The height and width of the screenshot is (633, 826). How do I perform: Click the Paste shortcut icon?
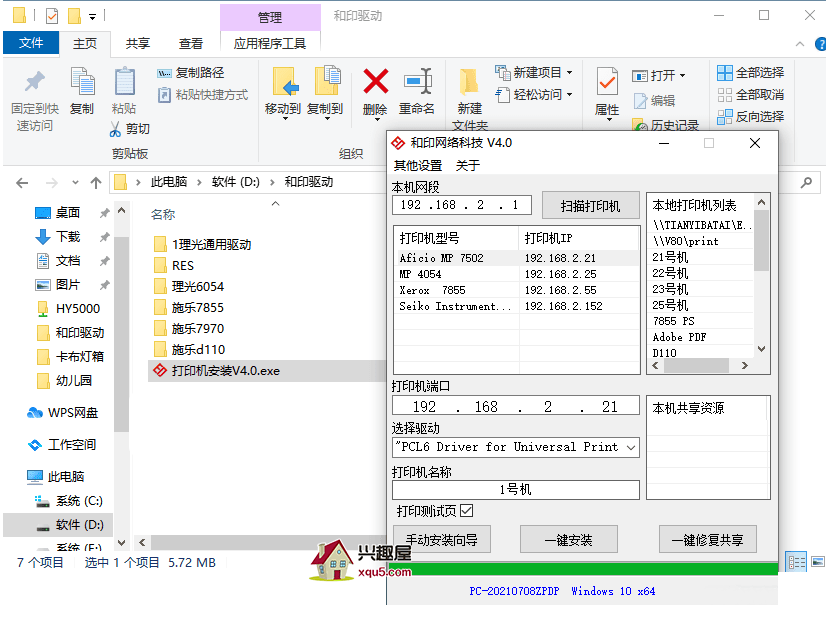coord(164,95)
